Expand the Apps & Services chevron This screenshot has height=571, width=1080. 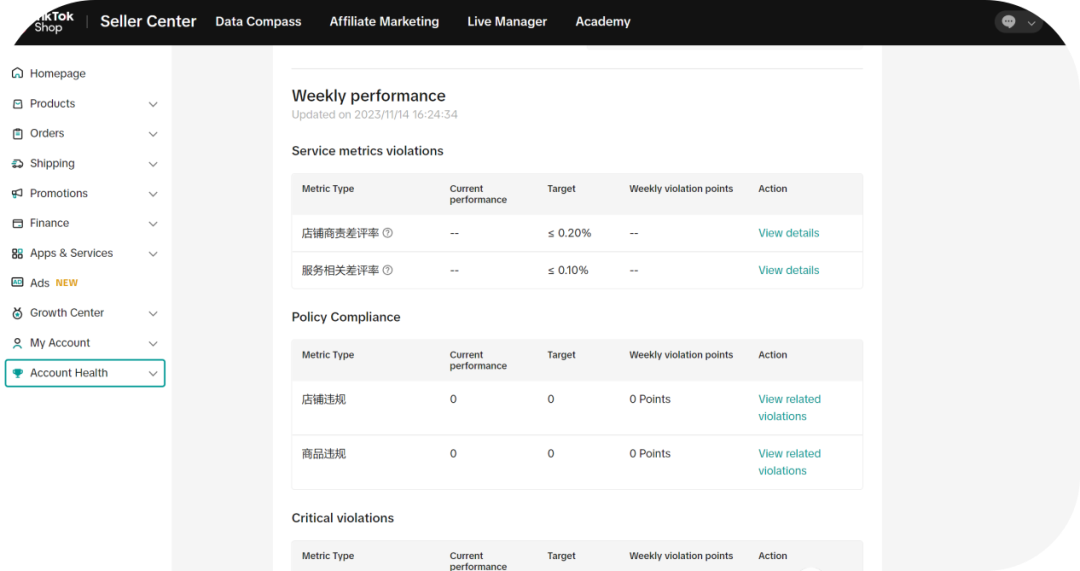[x=153, y=254]
